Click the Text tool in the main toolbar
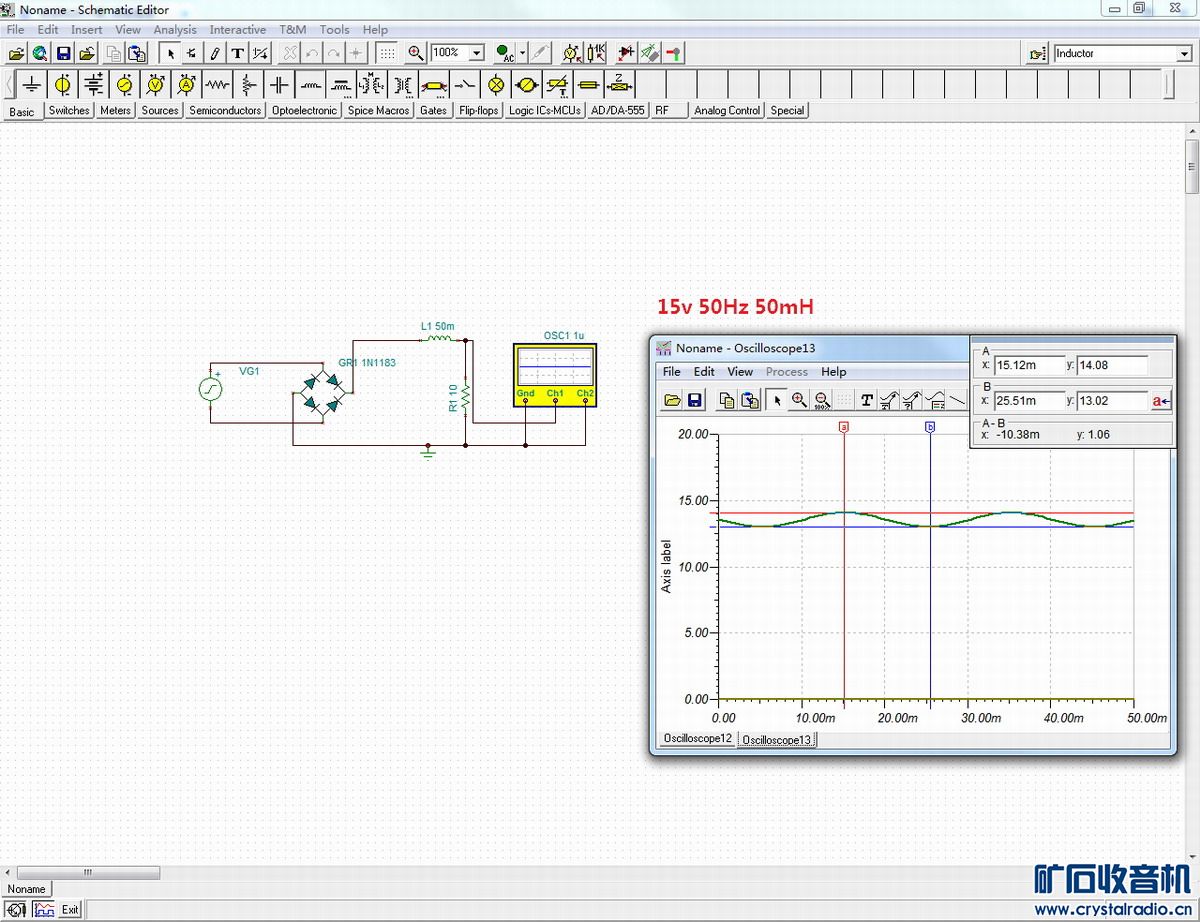Screen dimensions: 1200x922 (x=237, y=53)
